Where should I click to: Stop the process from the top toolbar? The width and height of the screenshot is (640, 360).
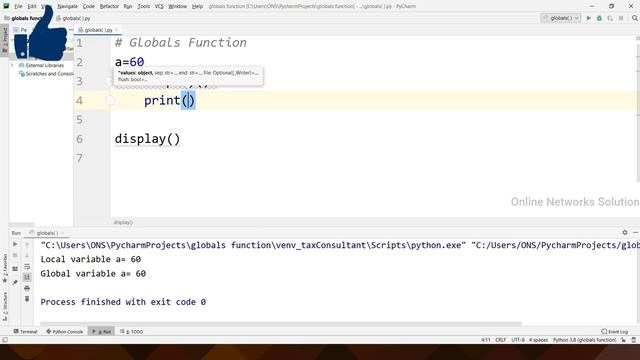click(x=621, y=18)
